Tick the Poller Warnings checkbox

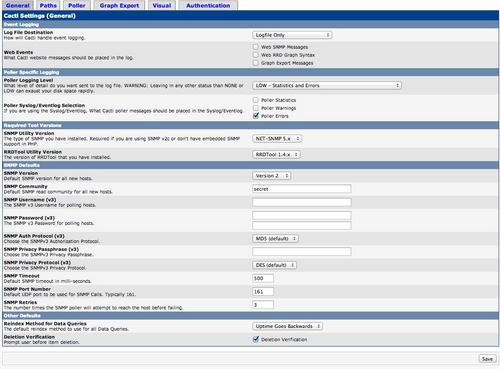(256, 108)
